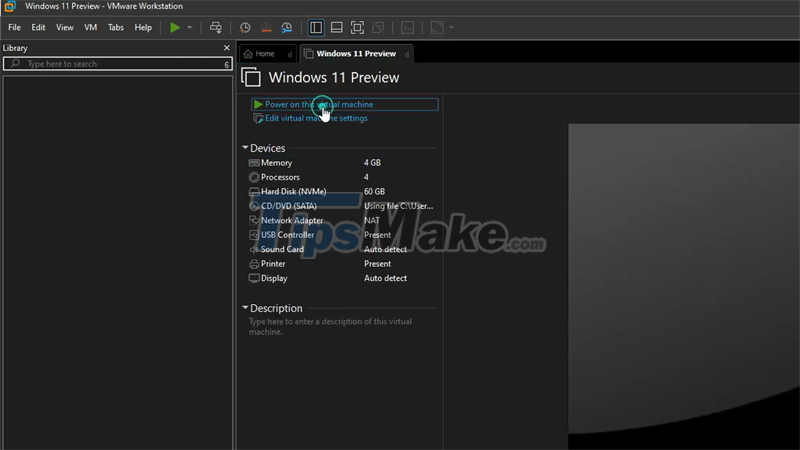
Task: Close the Library panel
Action: [x=227, y=47]
